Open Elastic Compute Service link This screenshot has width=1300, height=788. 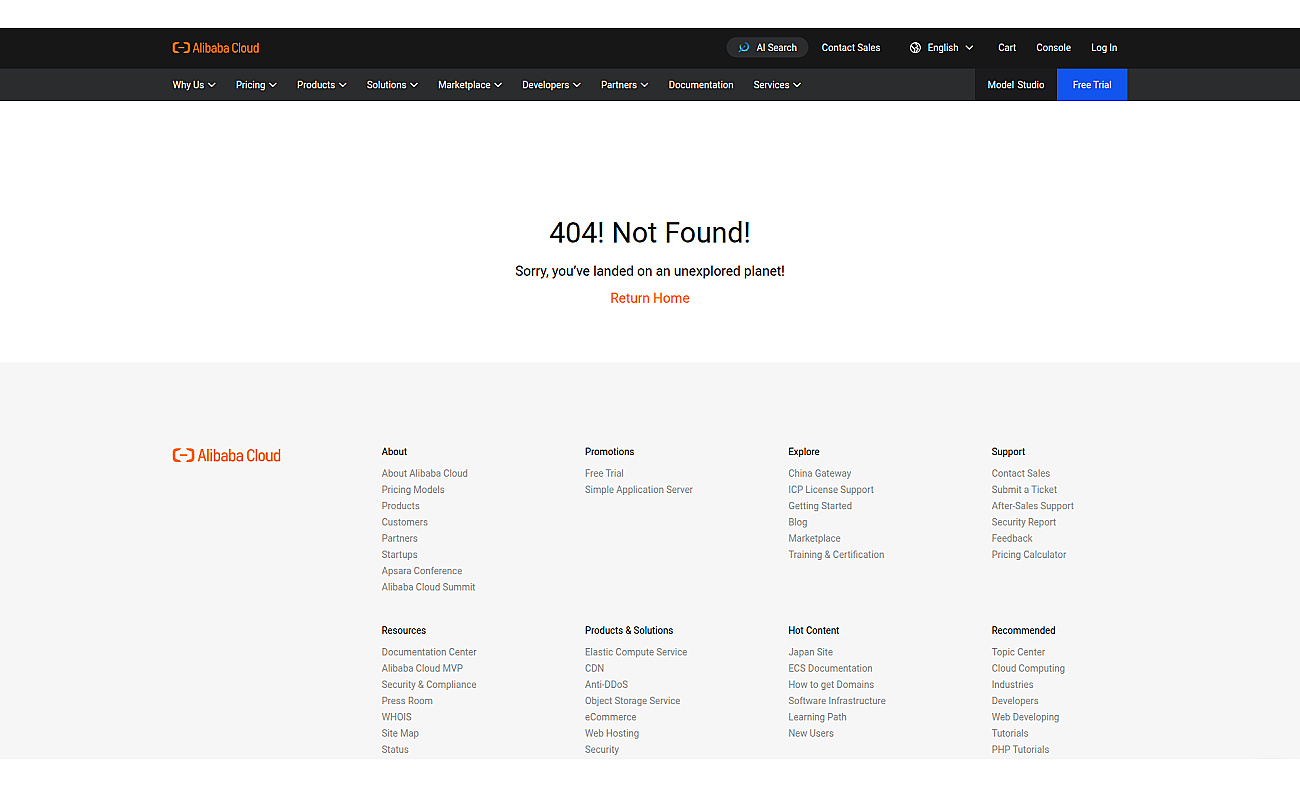[x=636, y=652]
